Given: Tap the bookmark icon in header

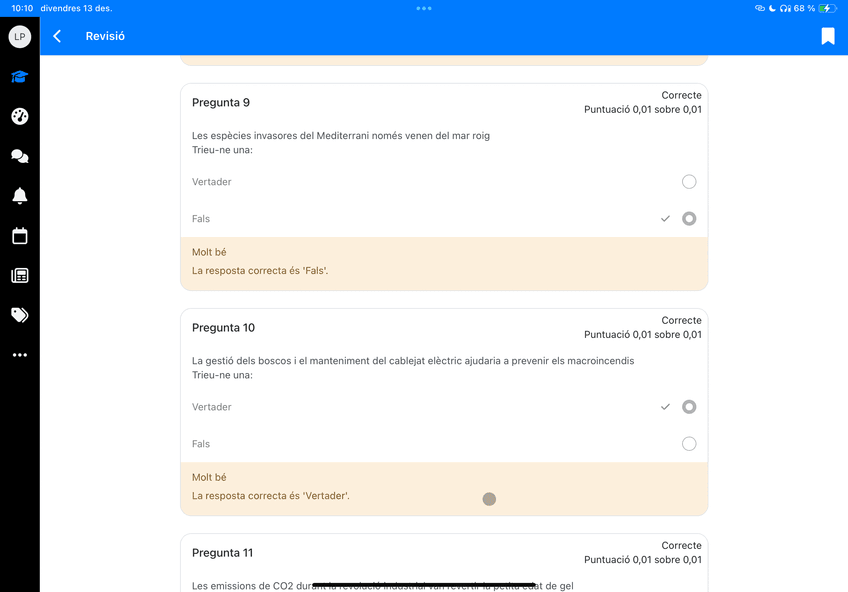Looking at the screenshot, I should click(x=828, y=36).
